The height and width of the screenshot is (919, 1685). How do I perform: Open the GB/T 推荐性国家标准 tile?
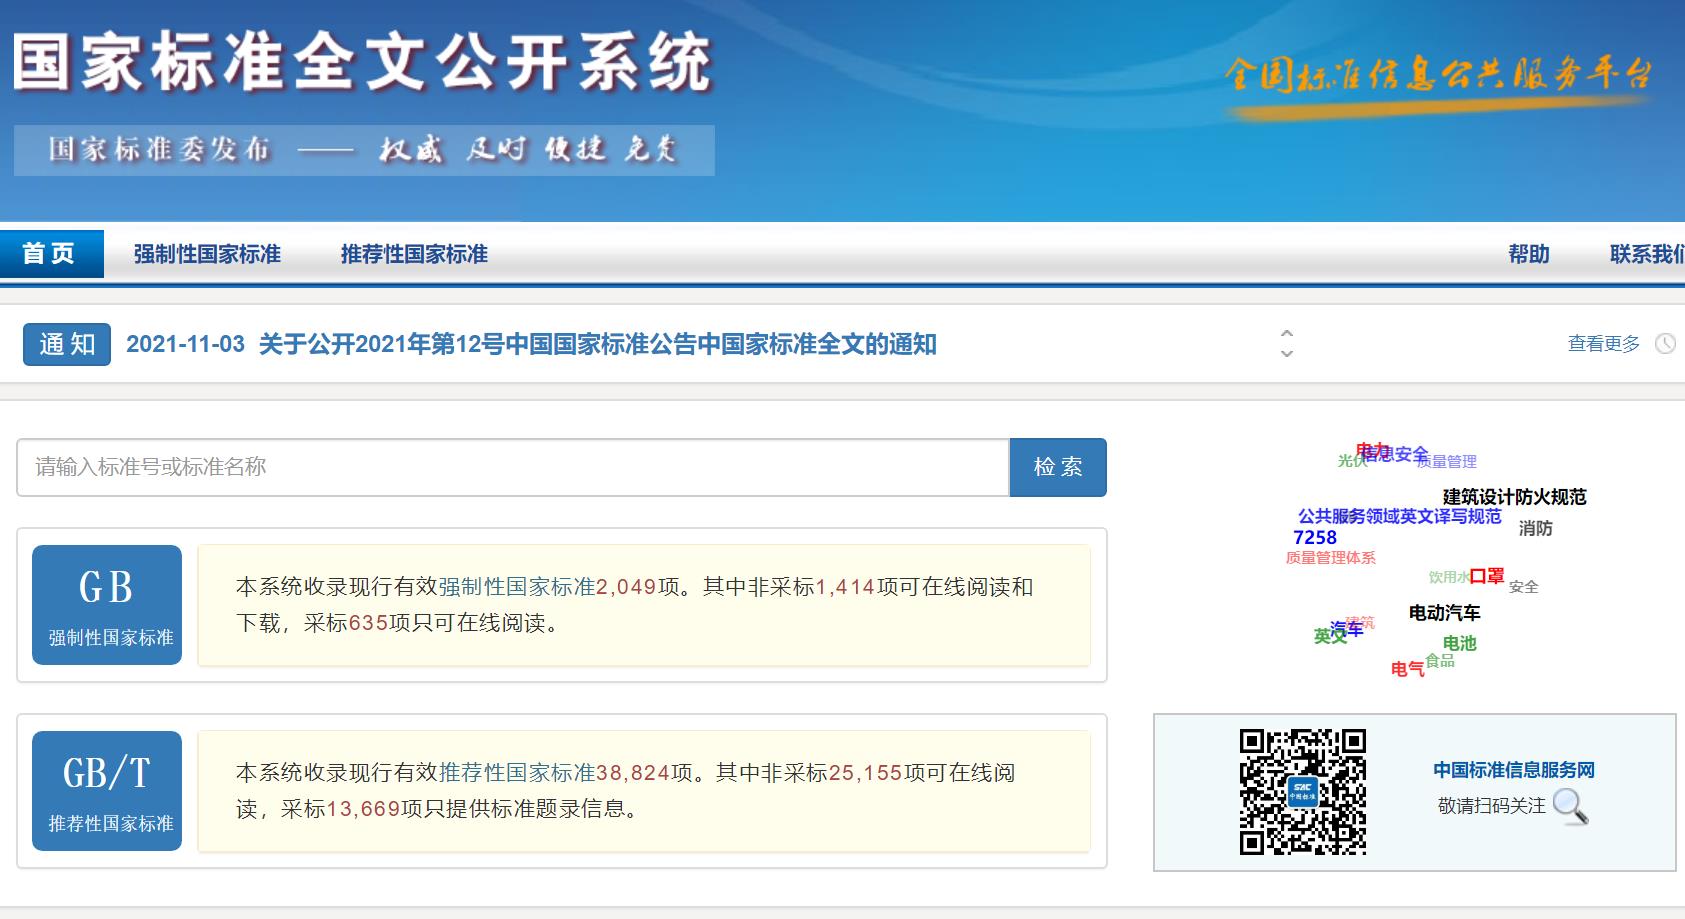click(107, 791)
